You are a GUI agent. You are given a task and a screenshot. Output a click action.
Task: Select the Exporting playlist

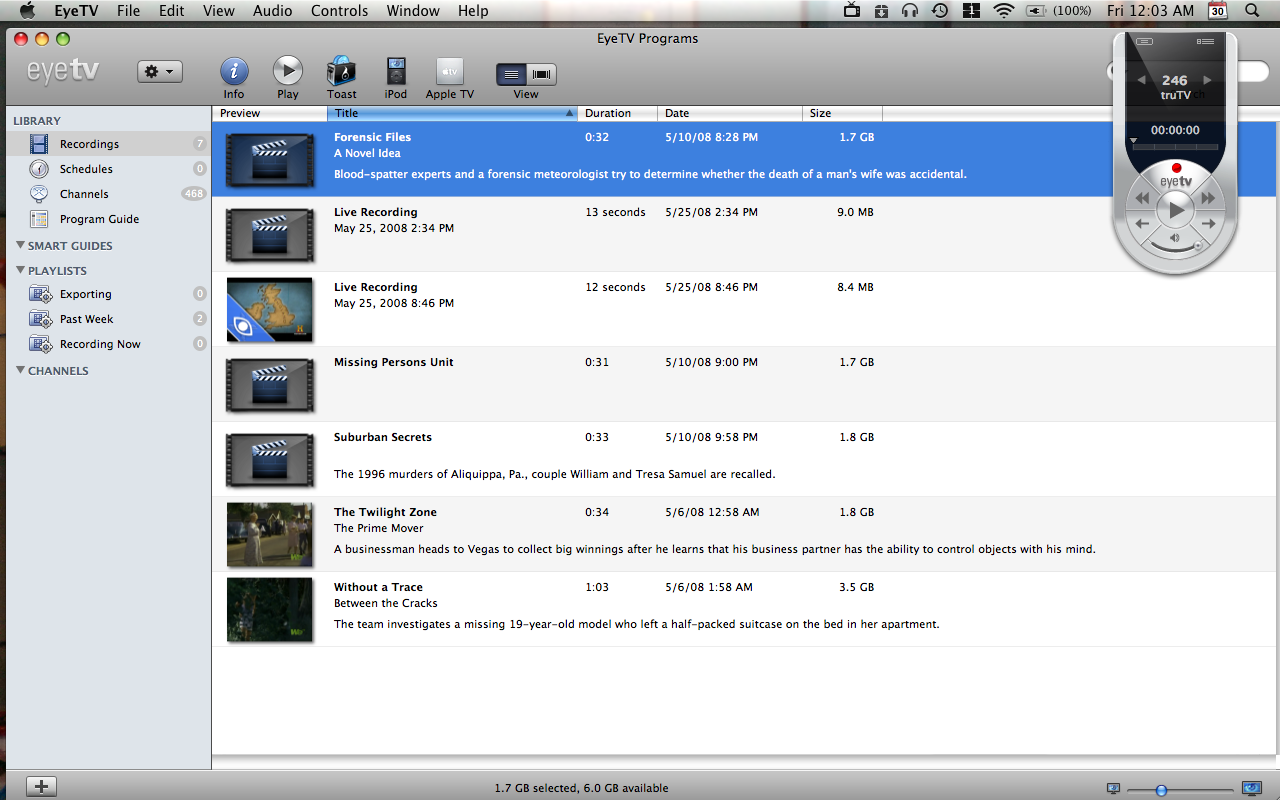108,294
